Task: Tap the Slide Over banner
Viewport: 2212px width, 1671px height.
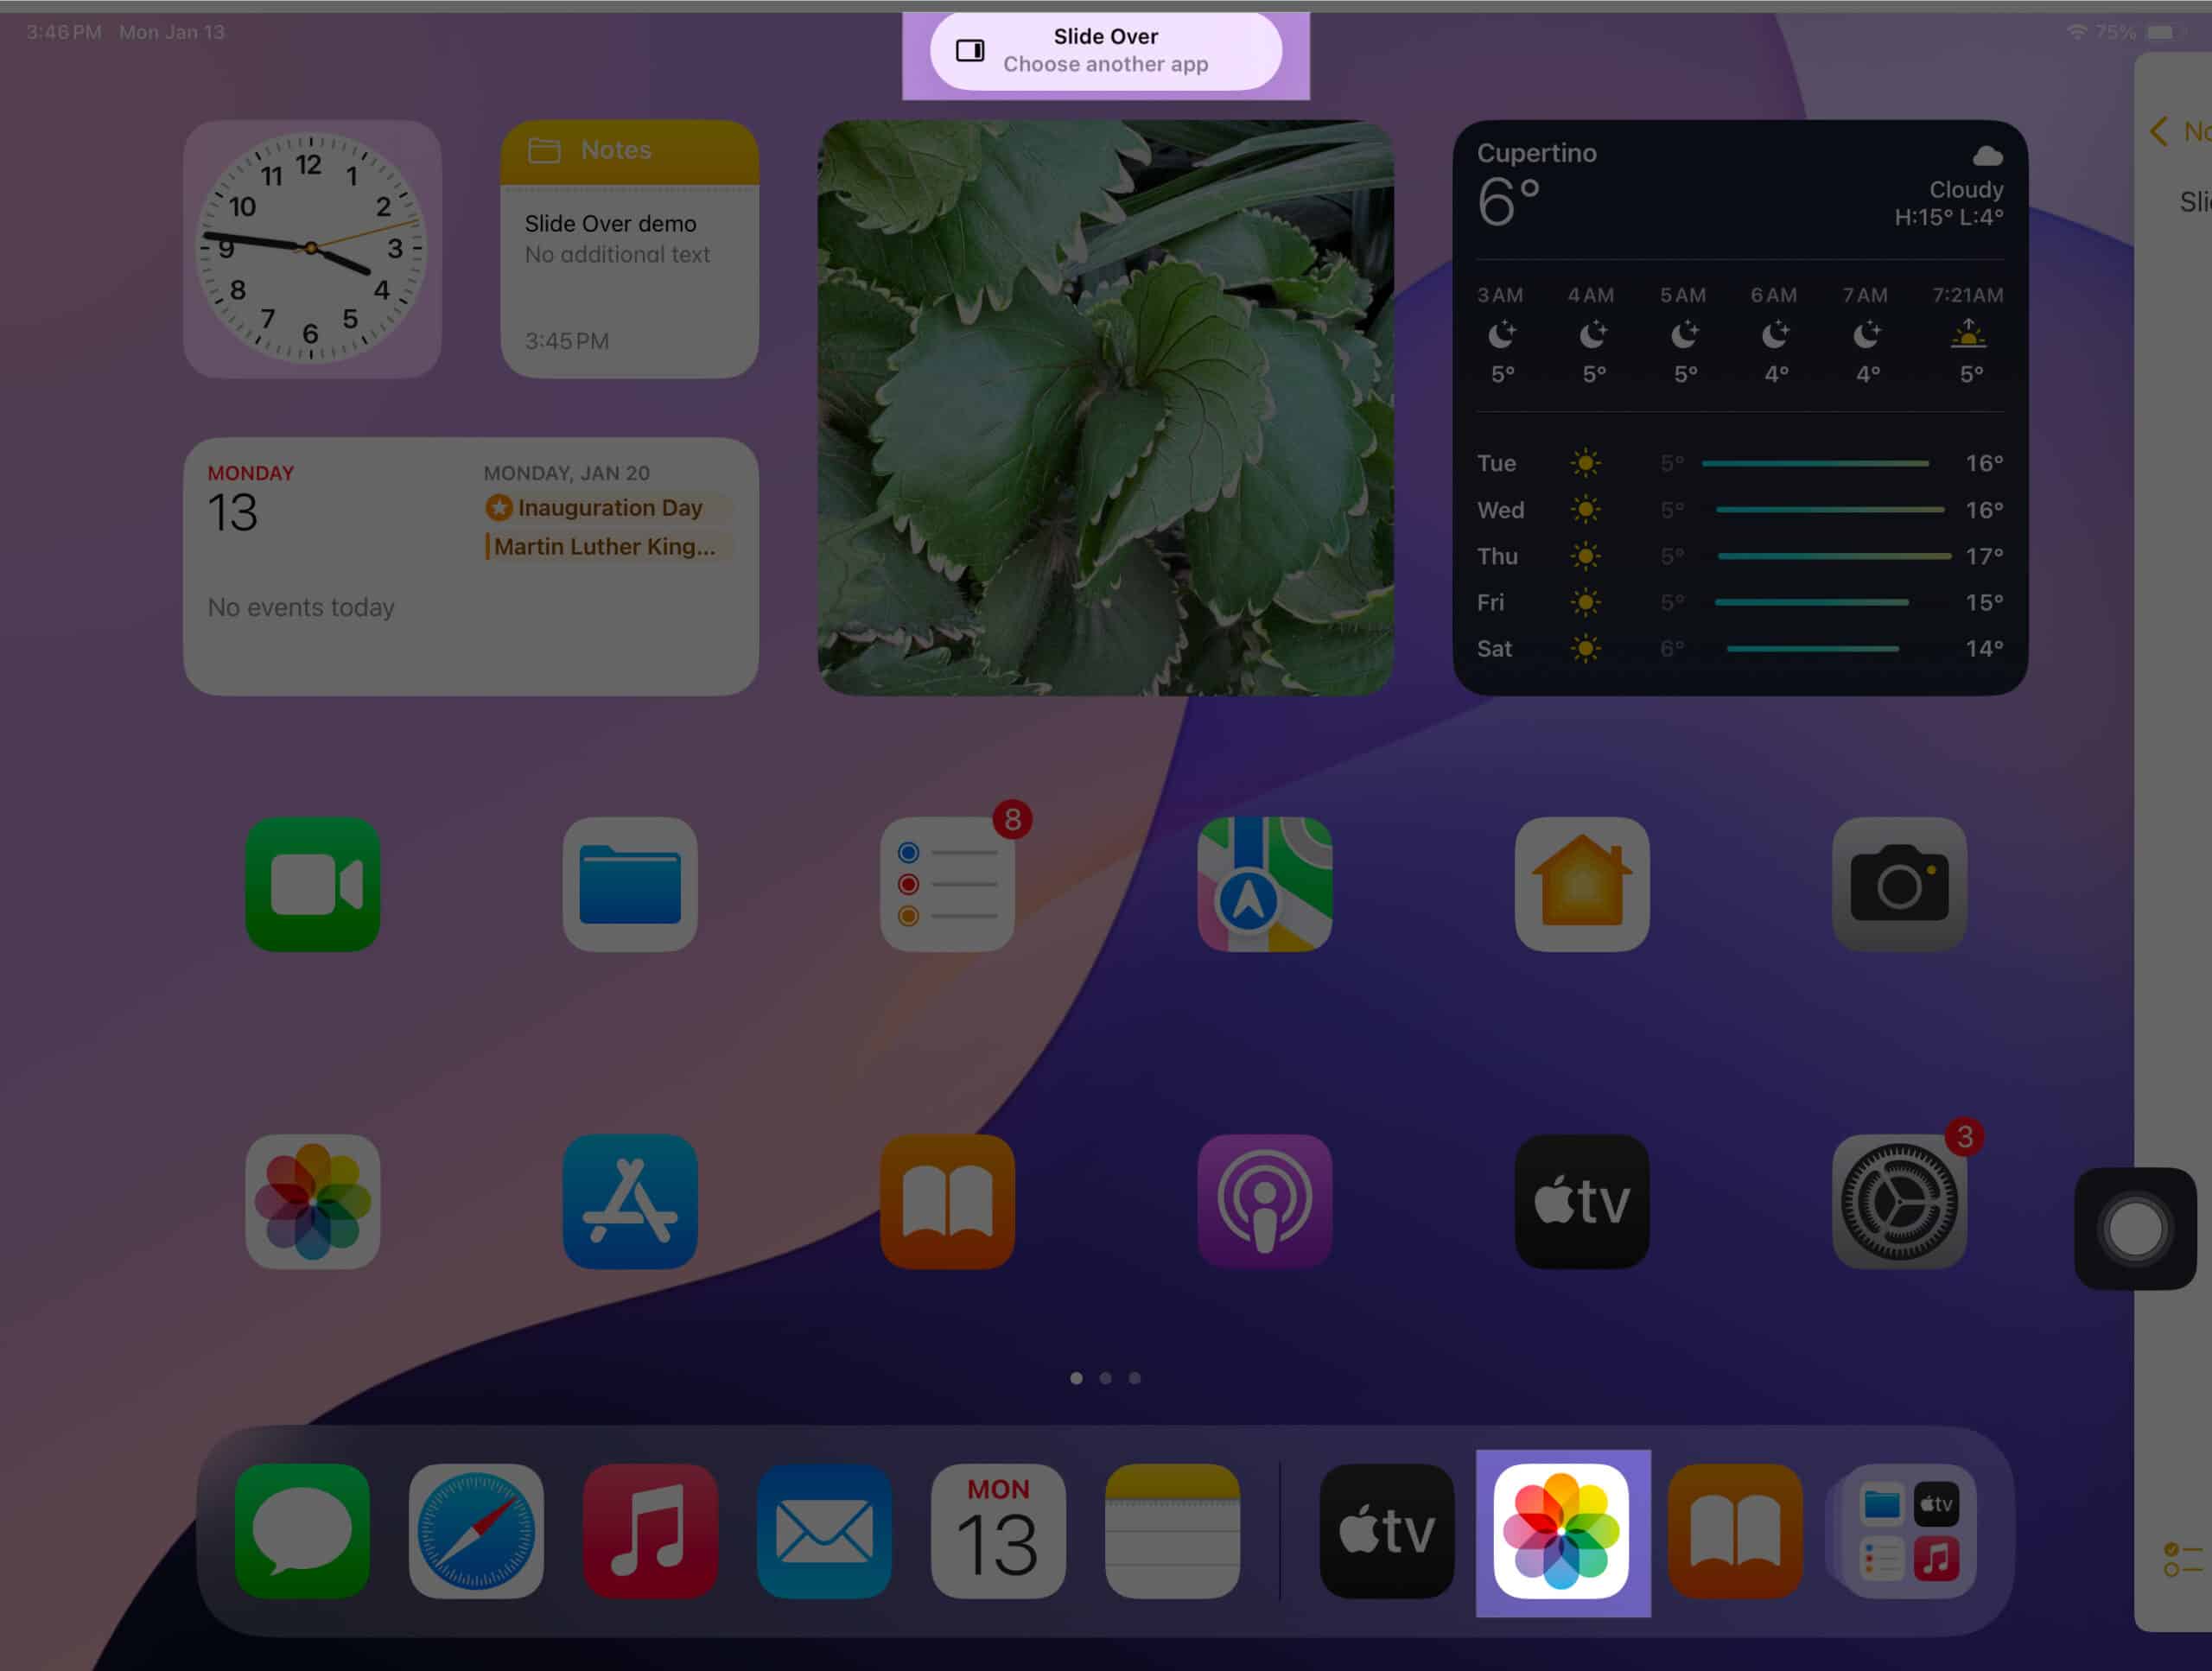Action: click(1105, 50)
